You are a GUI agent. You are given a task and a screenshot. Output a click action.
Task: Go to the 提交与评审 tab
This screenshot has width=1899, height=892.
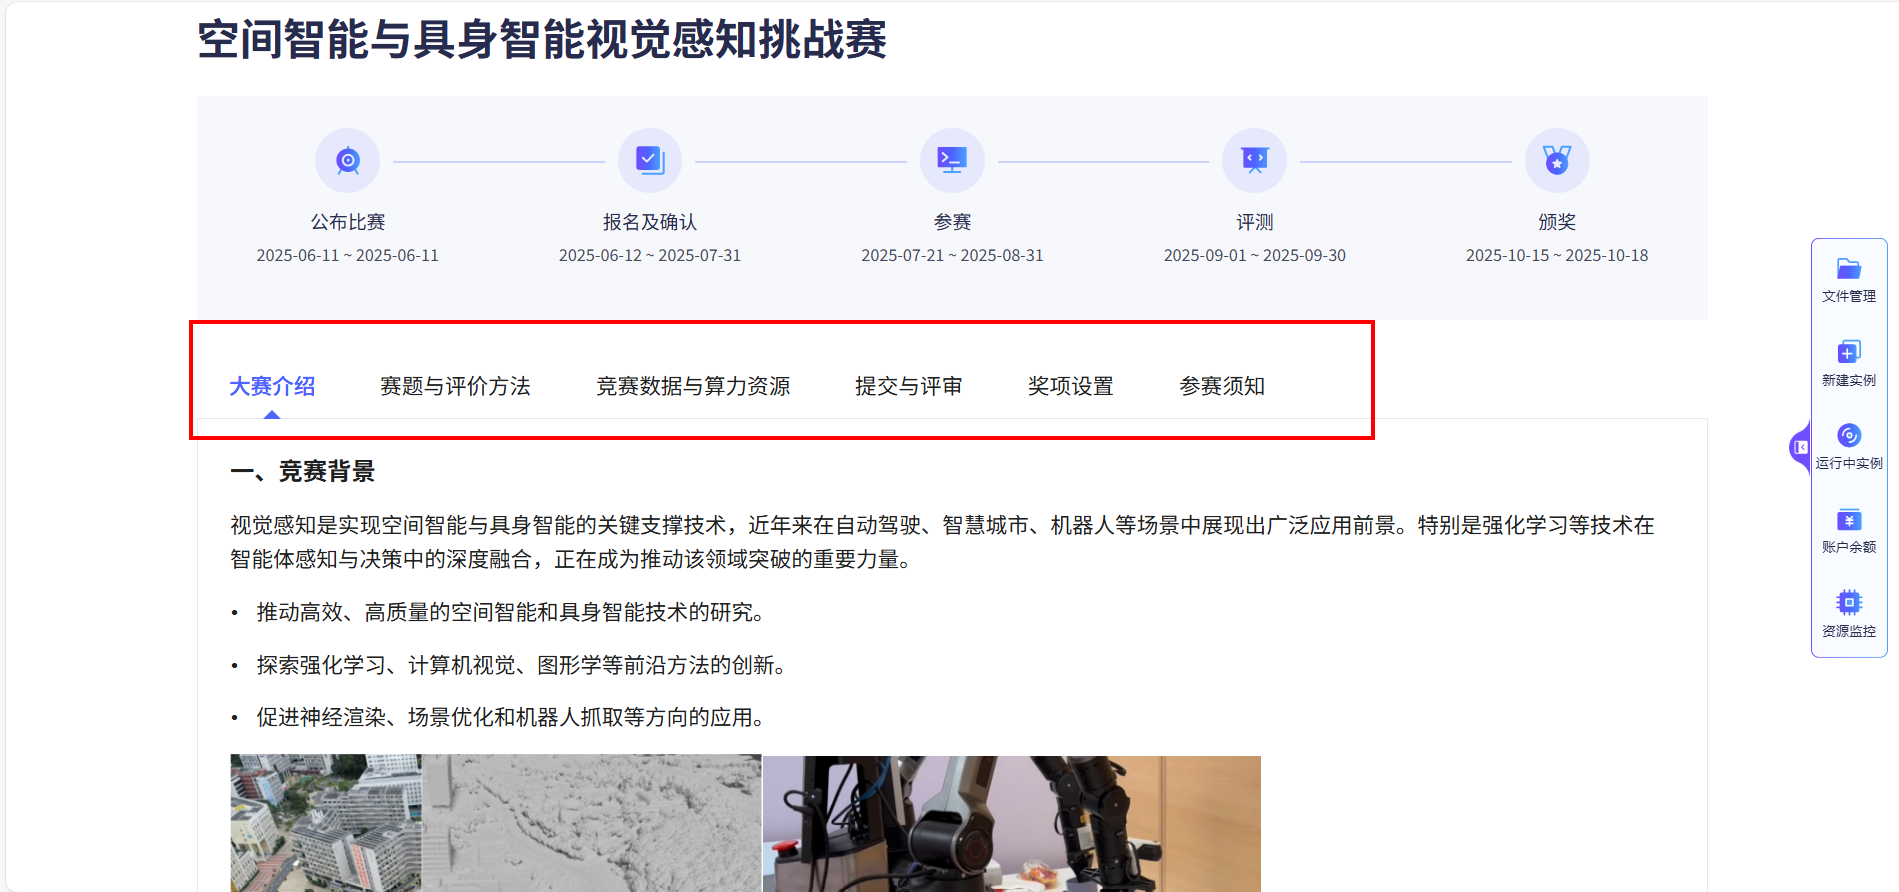908,386
